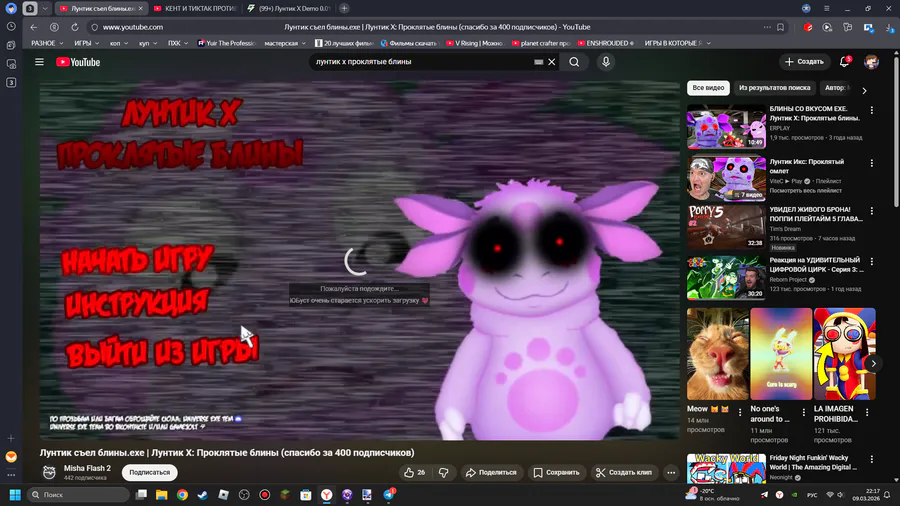Open the POPPY 5 video thumbnail
Viewport: 900px width, 506px height.
pos(726,227)
